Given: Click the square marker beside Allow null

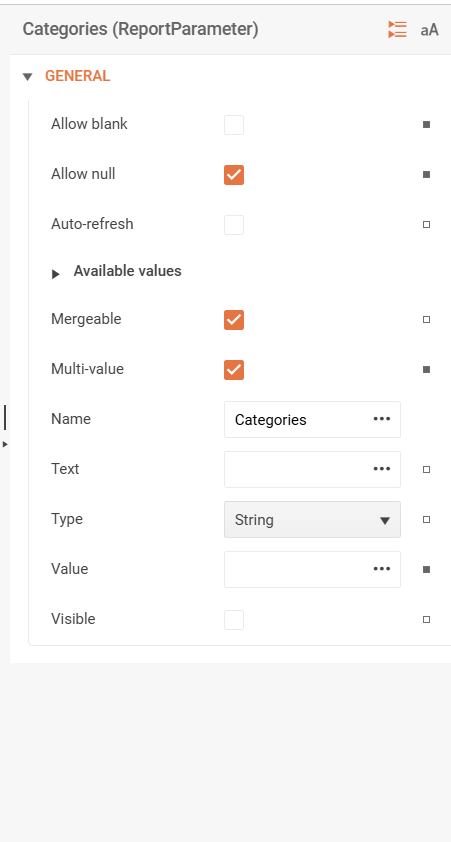Looking at the screenshot, I should [426, 175].
